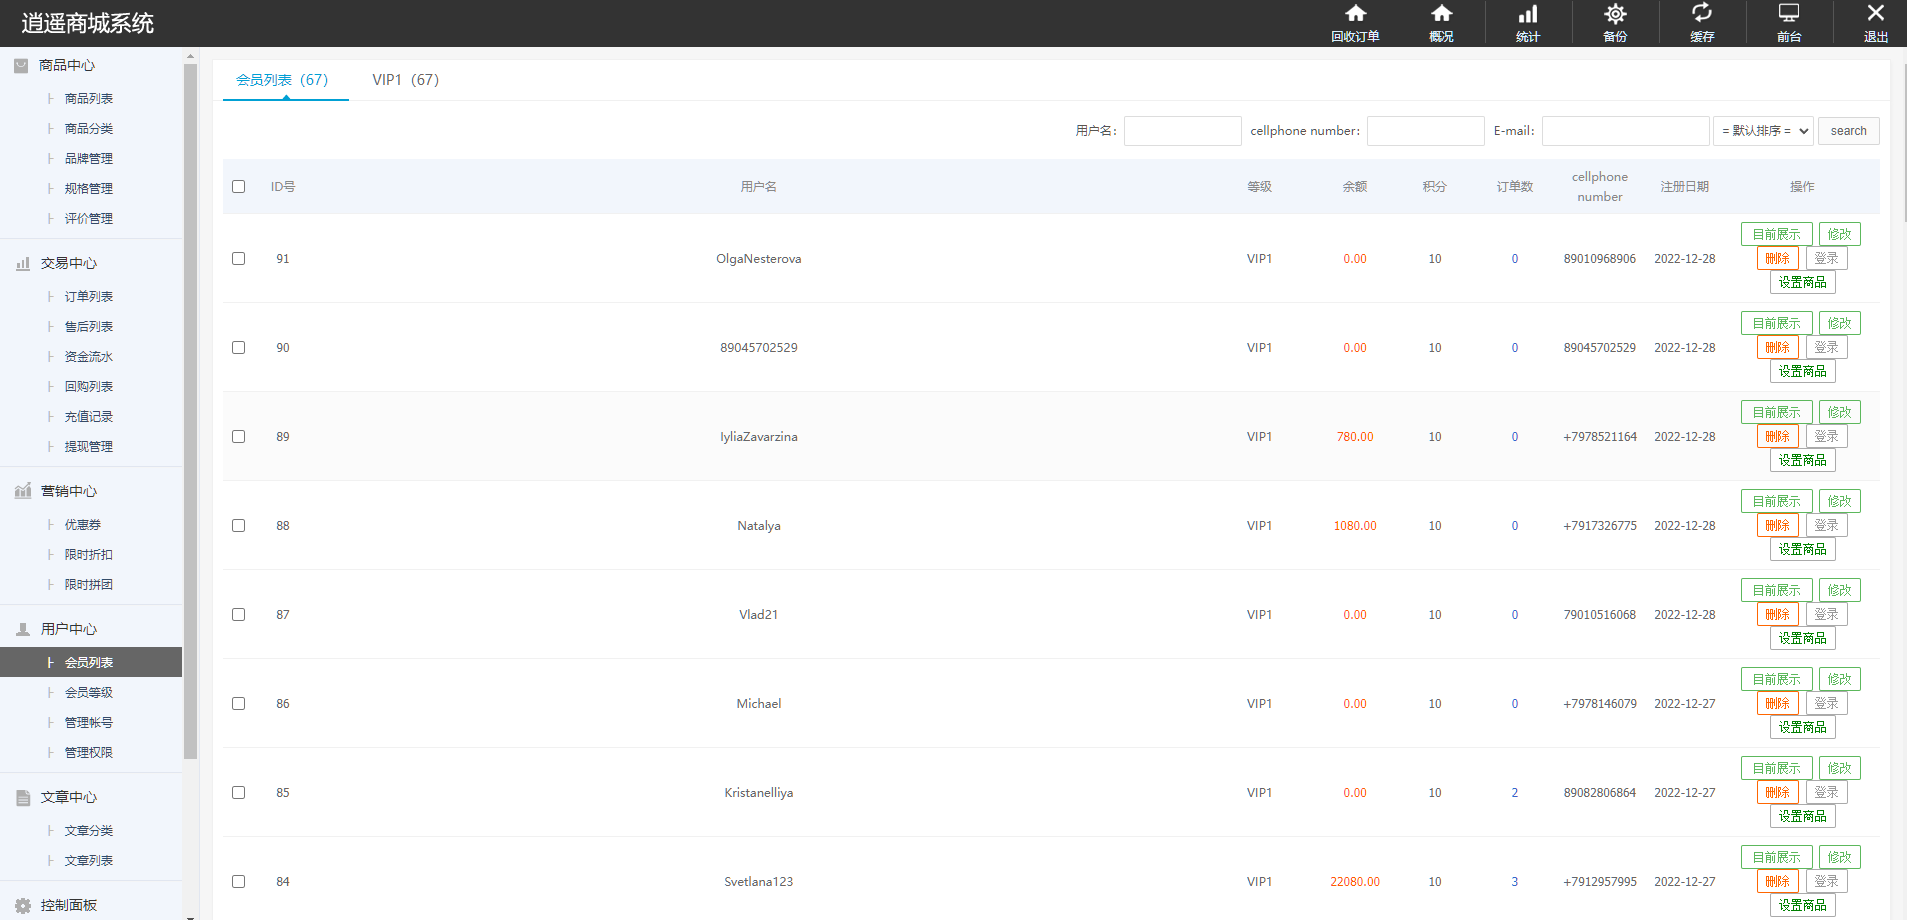The image size is (1907, 920).
Task: Click the cellphone number search field
Action: (x=1425, y=131)
